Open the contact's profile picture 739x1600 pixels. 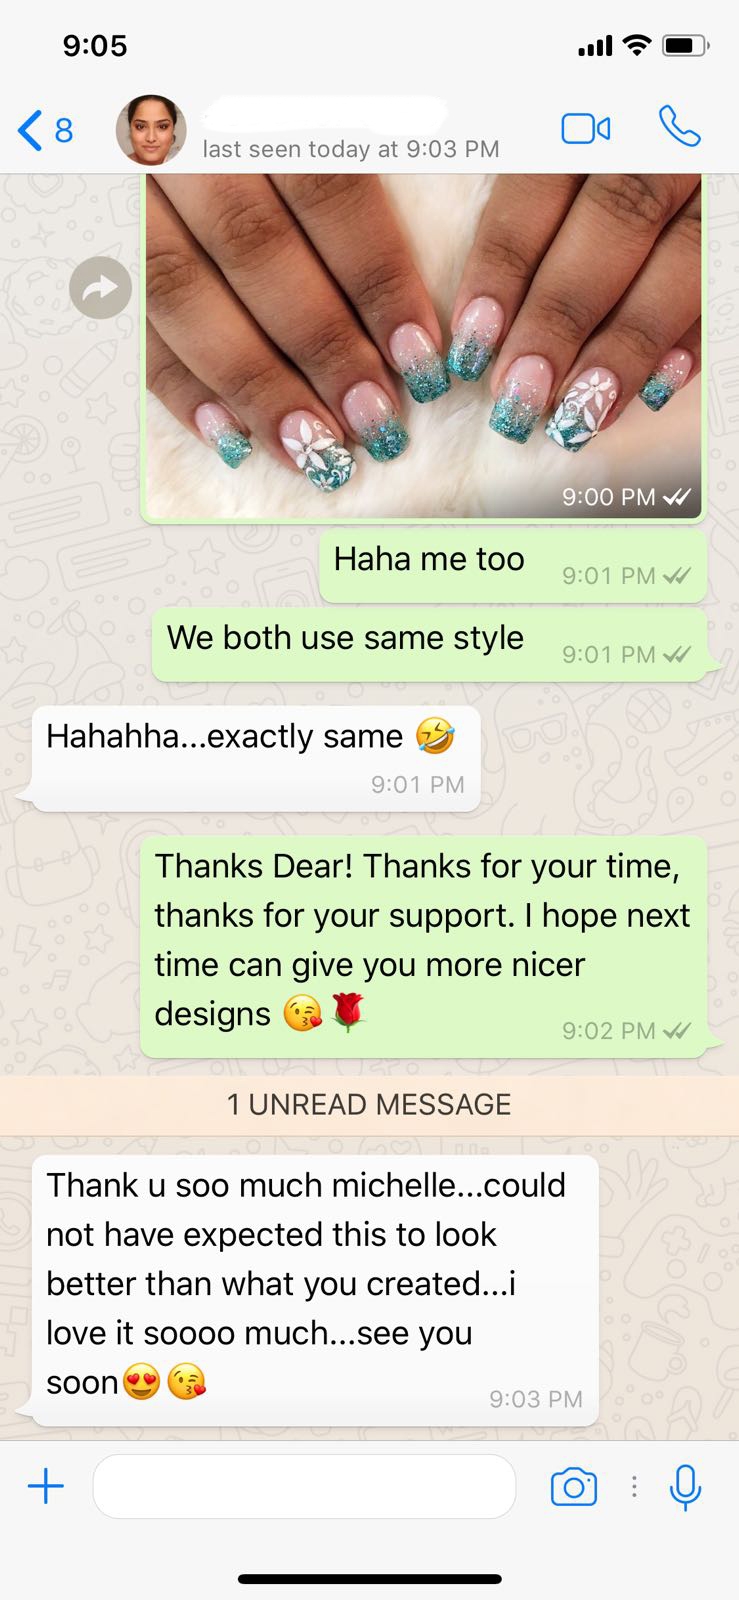click(x=151, y=130)
